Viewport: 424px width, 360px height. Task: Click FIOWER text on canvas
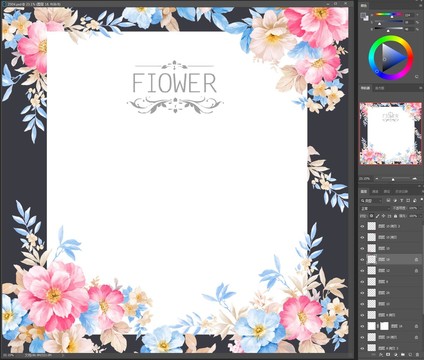click(174, 83)
